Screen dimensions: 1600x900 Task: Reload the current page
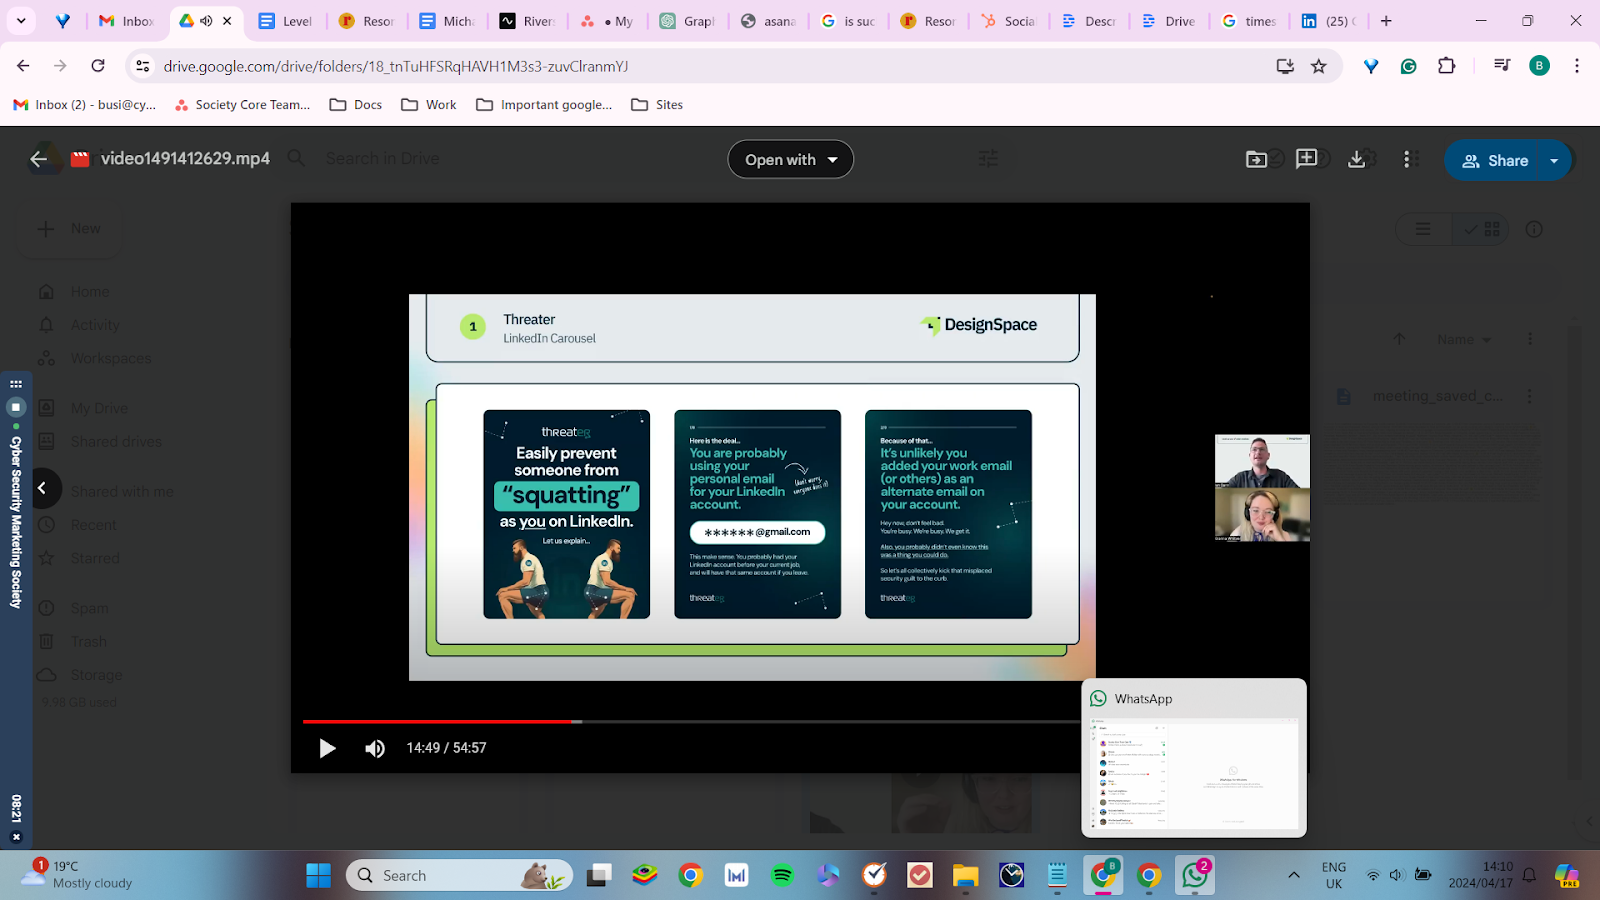point(98,66)
